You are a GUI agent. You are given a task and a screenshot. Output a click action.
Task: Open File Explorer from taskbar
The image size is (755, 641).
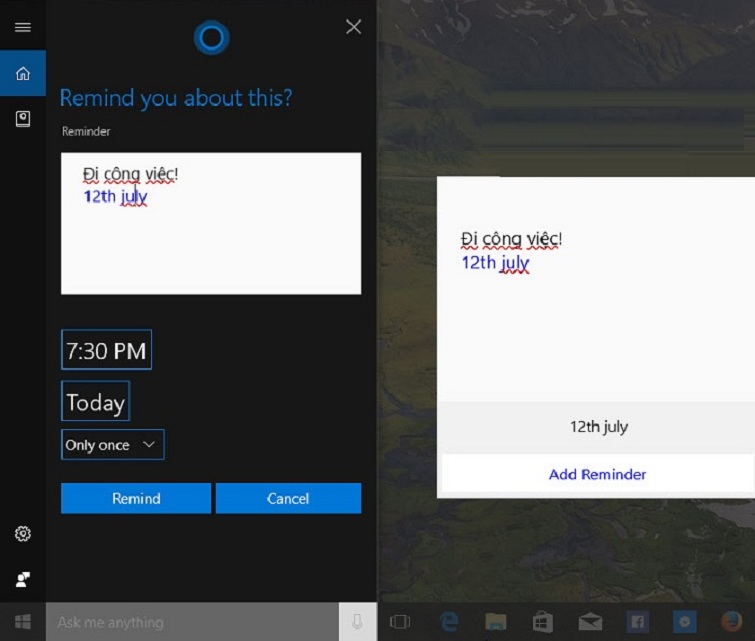point(496,622)
